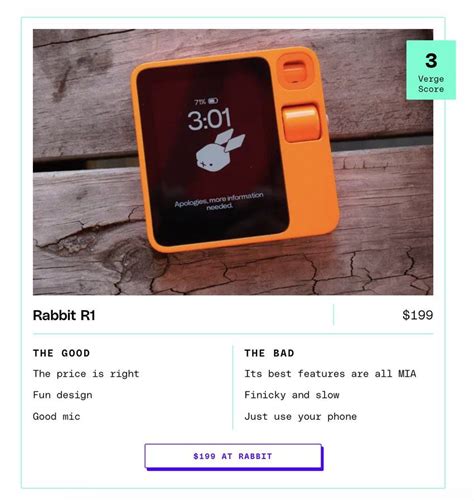
Task: Click the $199 price beside the title
Action: [418, 315]
